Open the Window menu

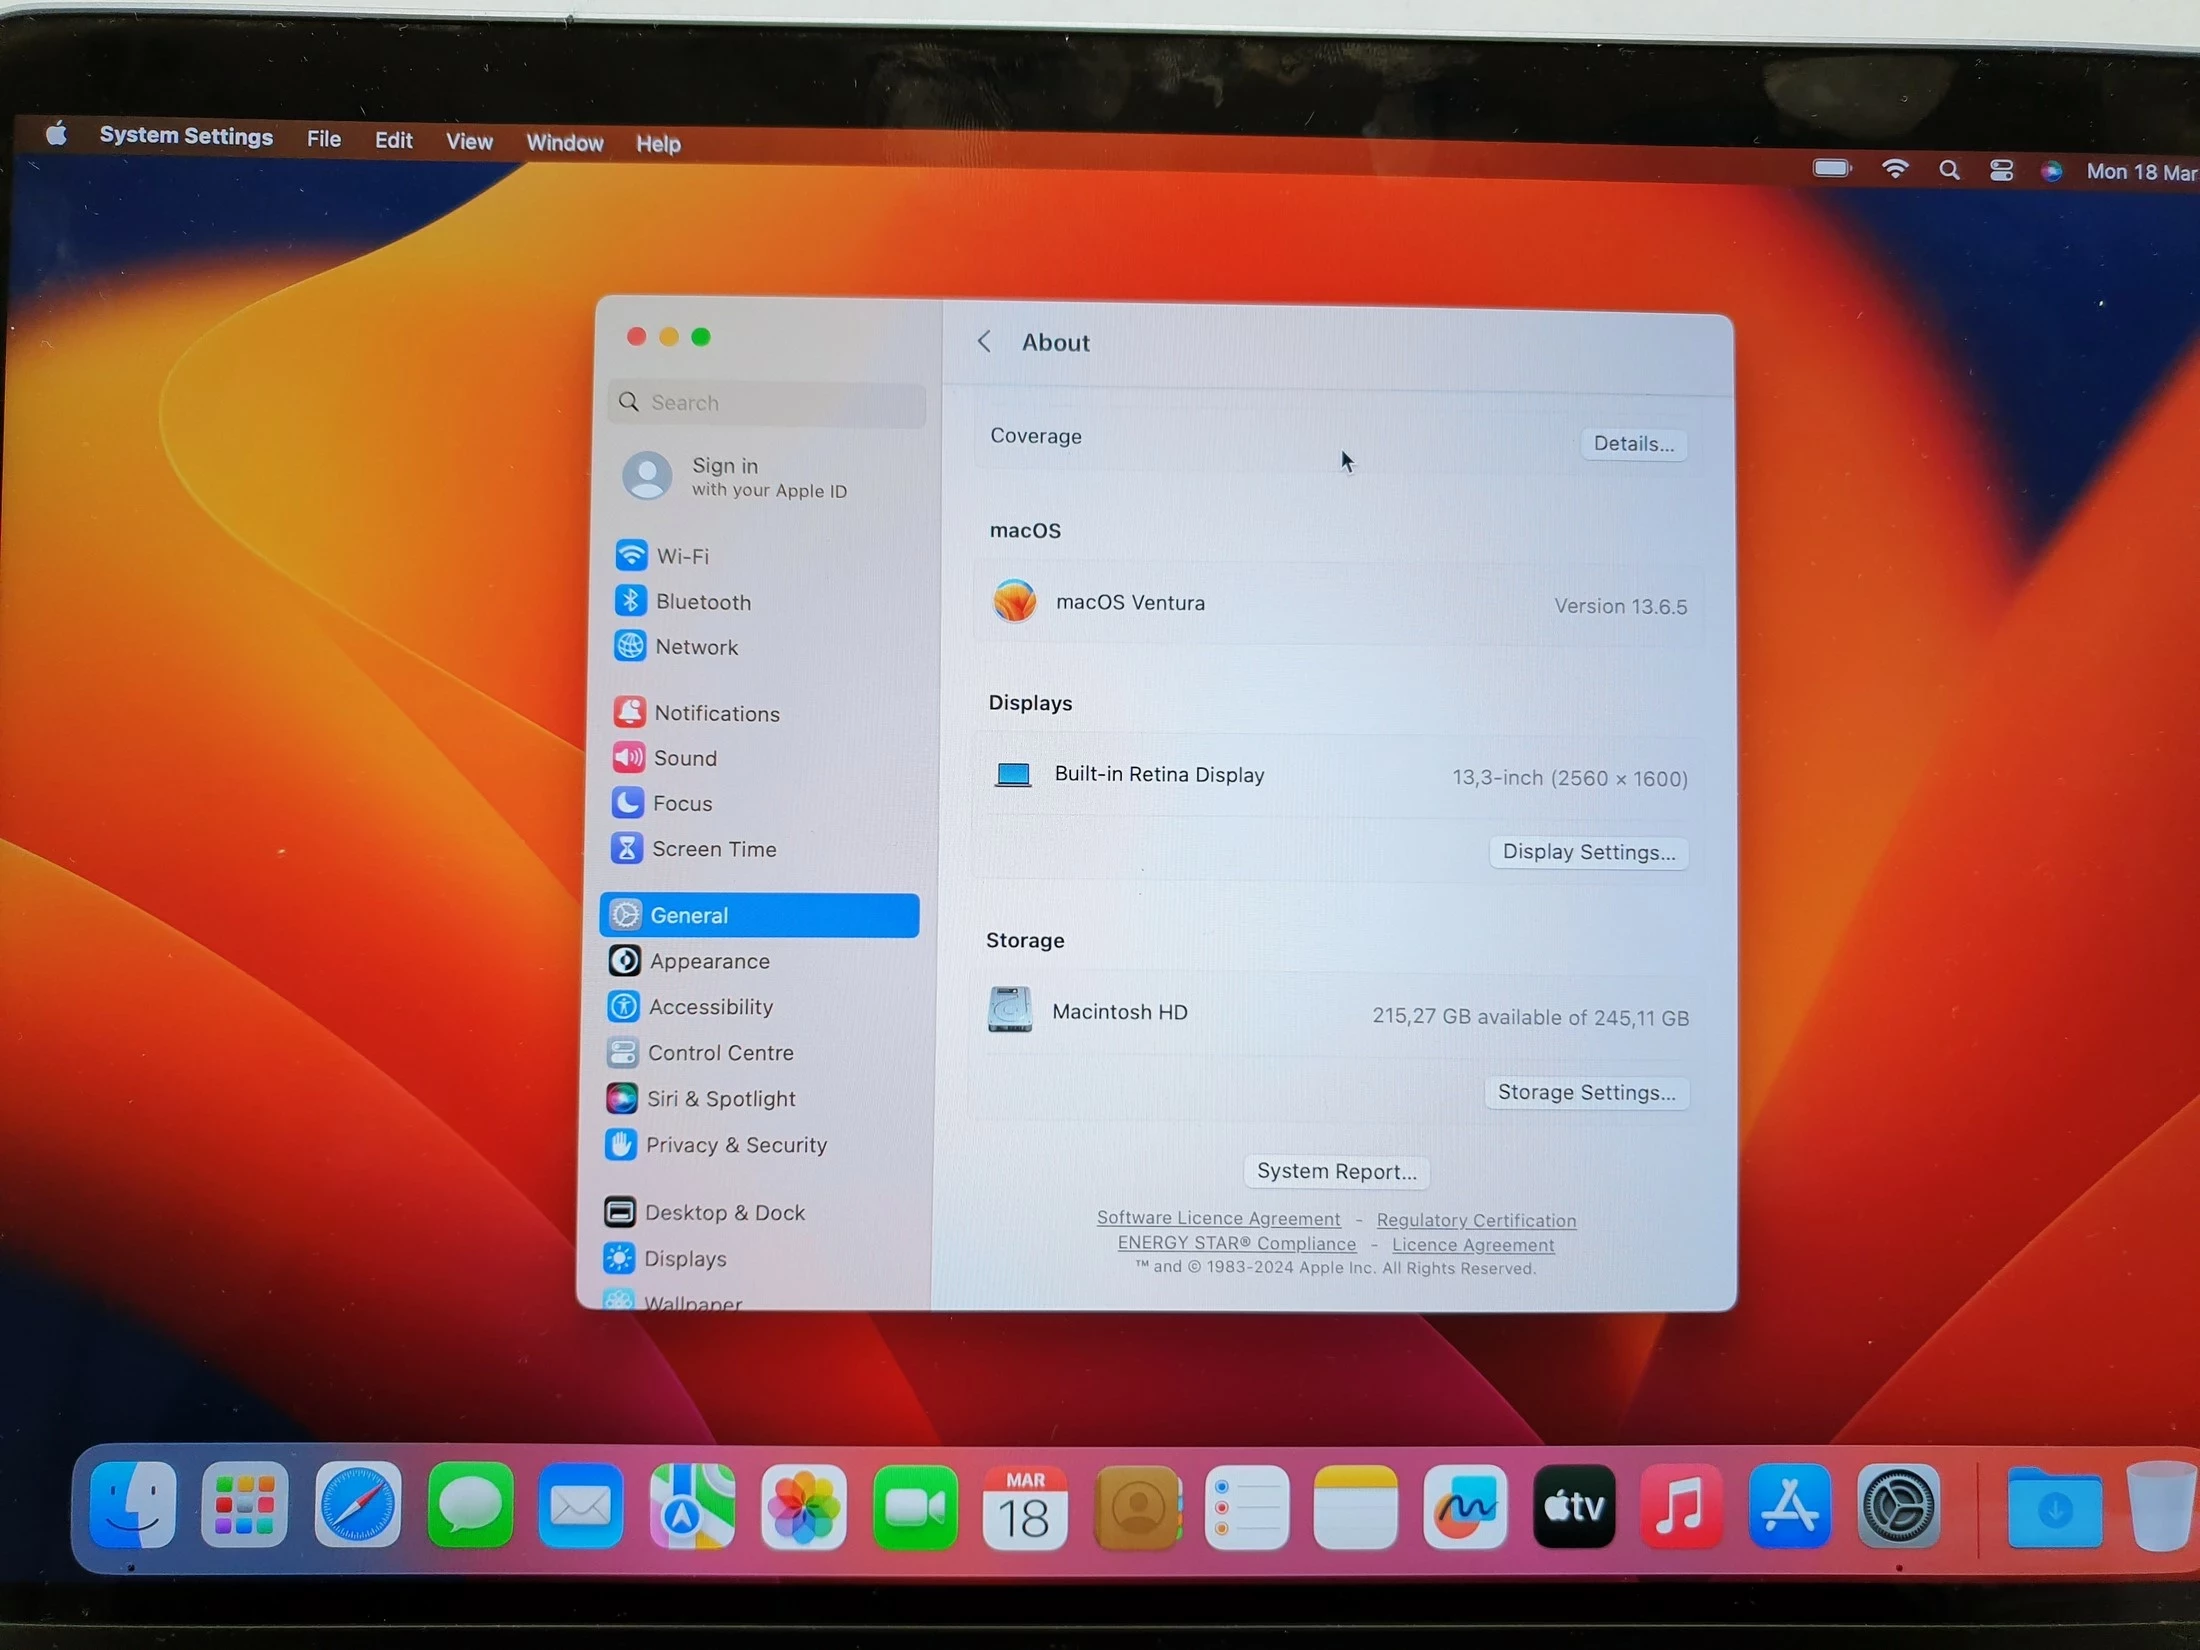tap(565, 142)
